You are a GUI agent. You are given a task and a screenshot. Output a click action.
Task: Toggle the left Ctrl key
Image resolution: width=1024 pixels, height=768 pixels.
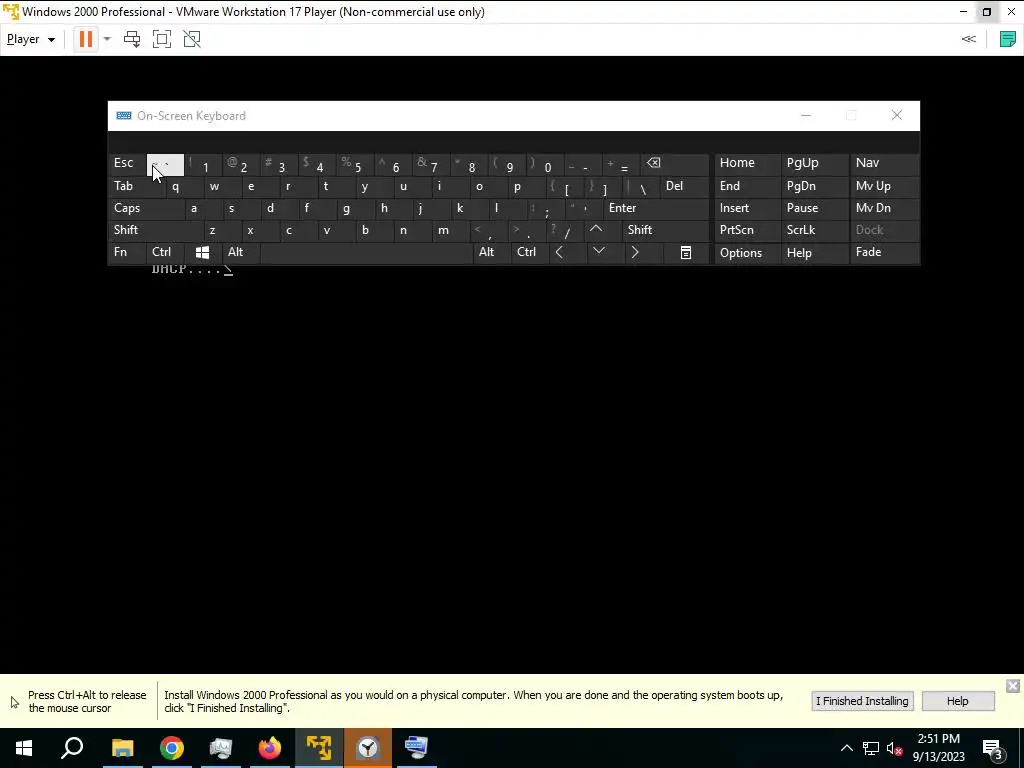tap(166, 253)
